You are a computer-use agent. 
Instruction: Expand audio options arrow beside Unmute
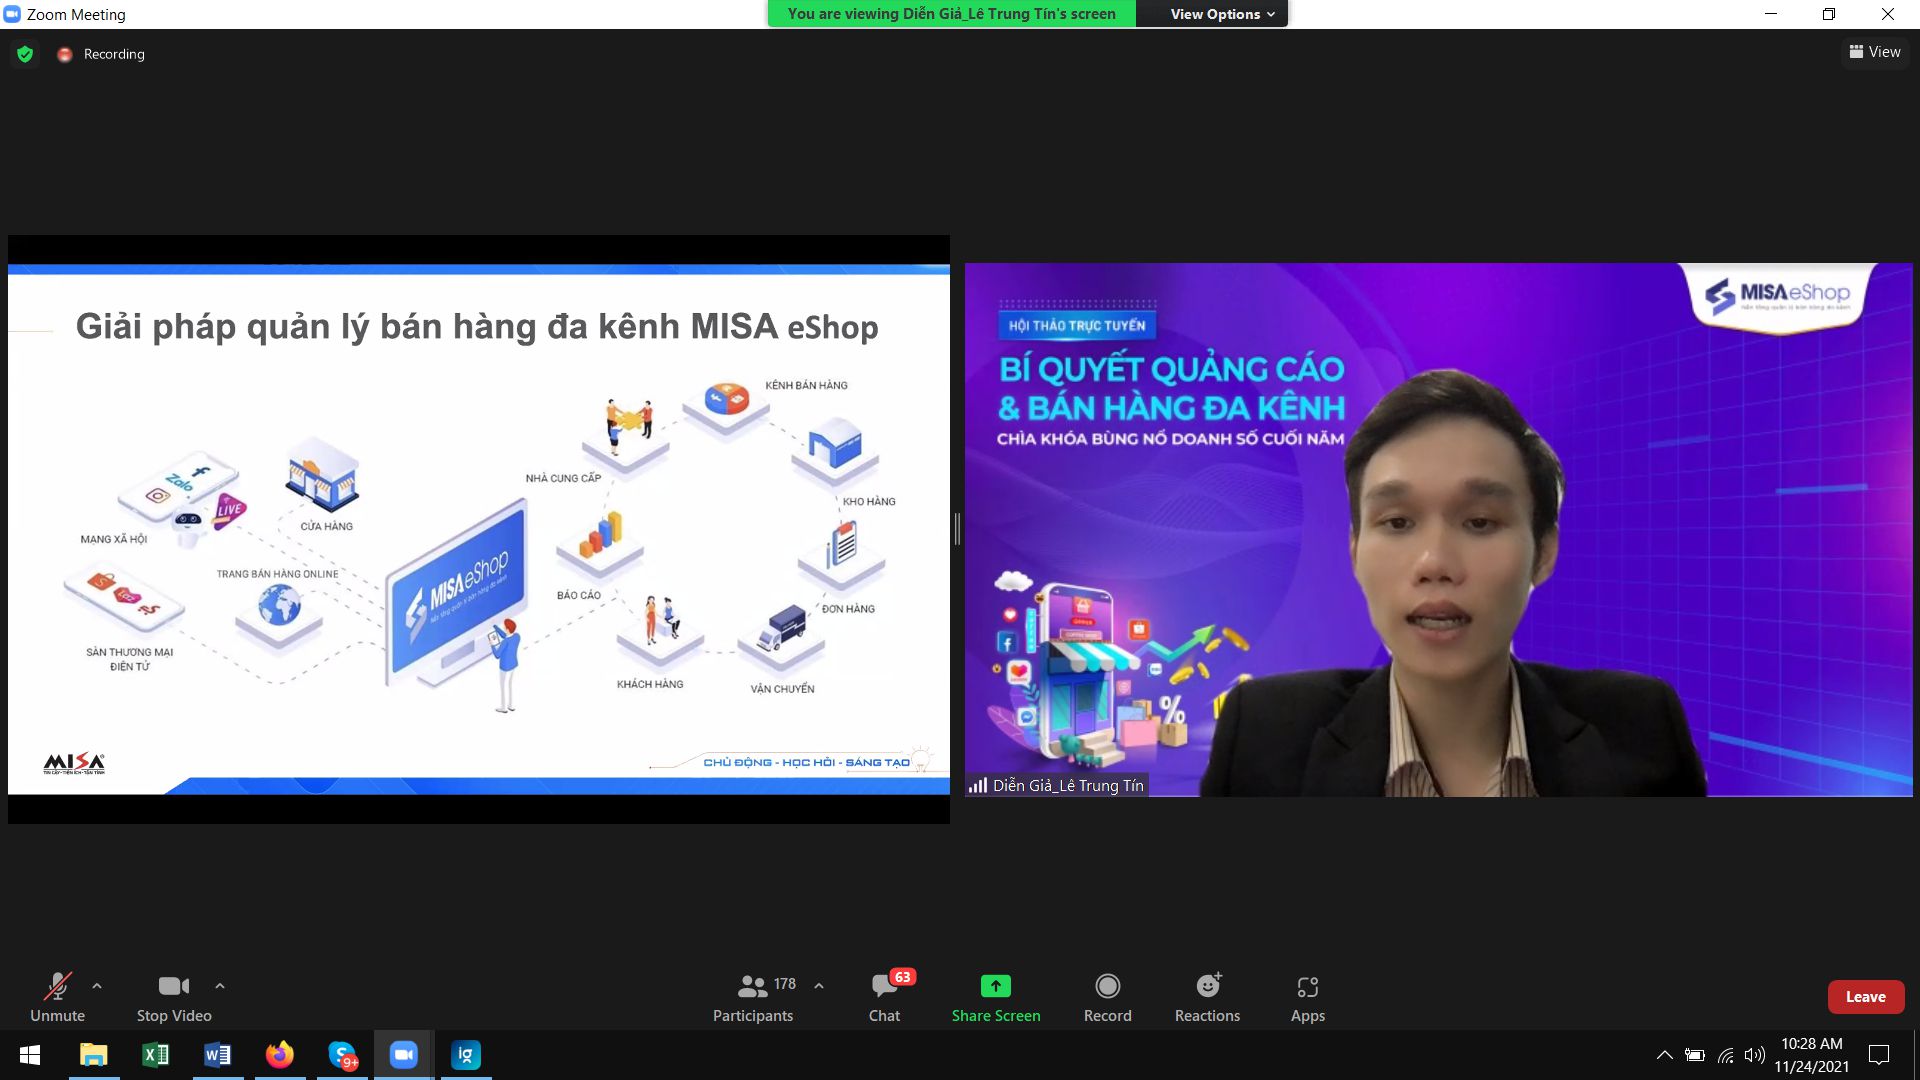(x=97, y=986)
